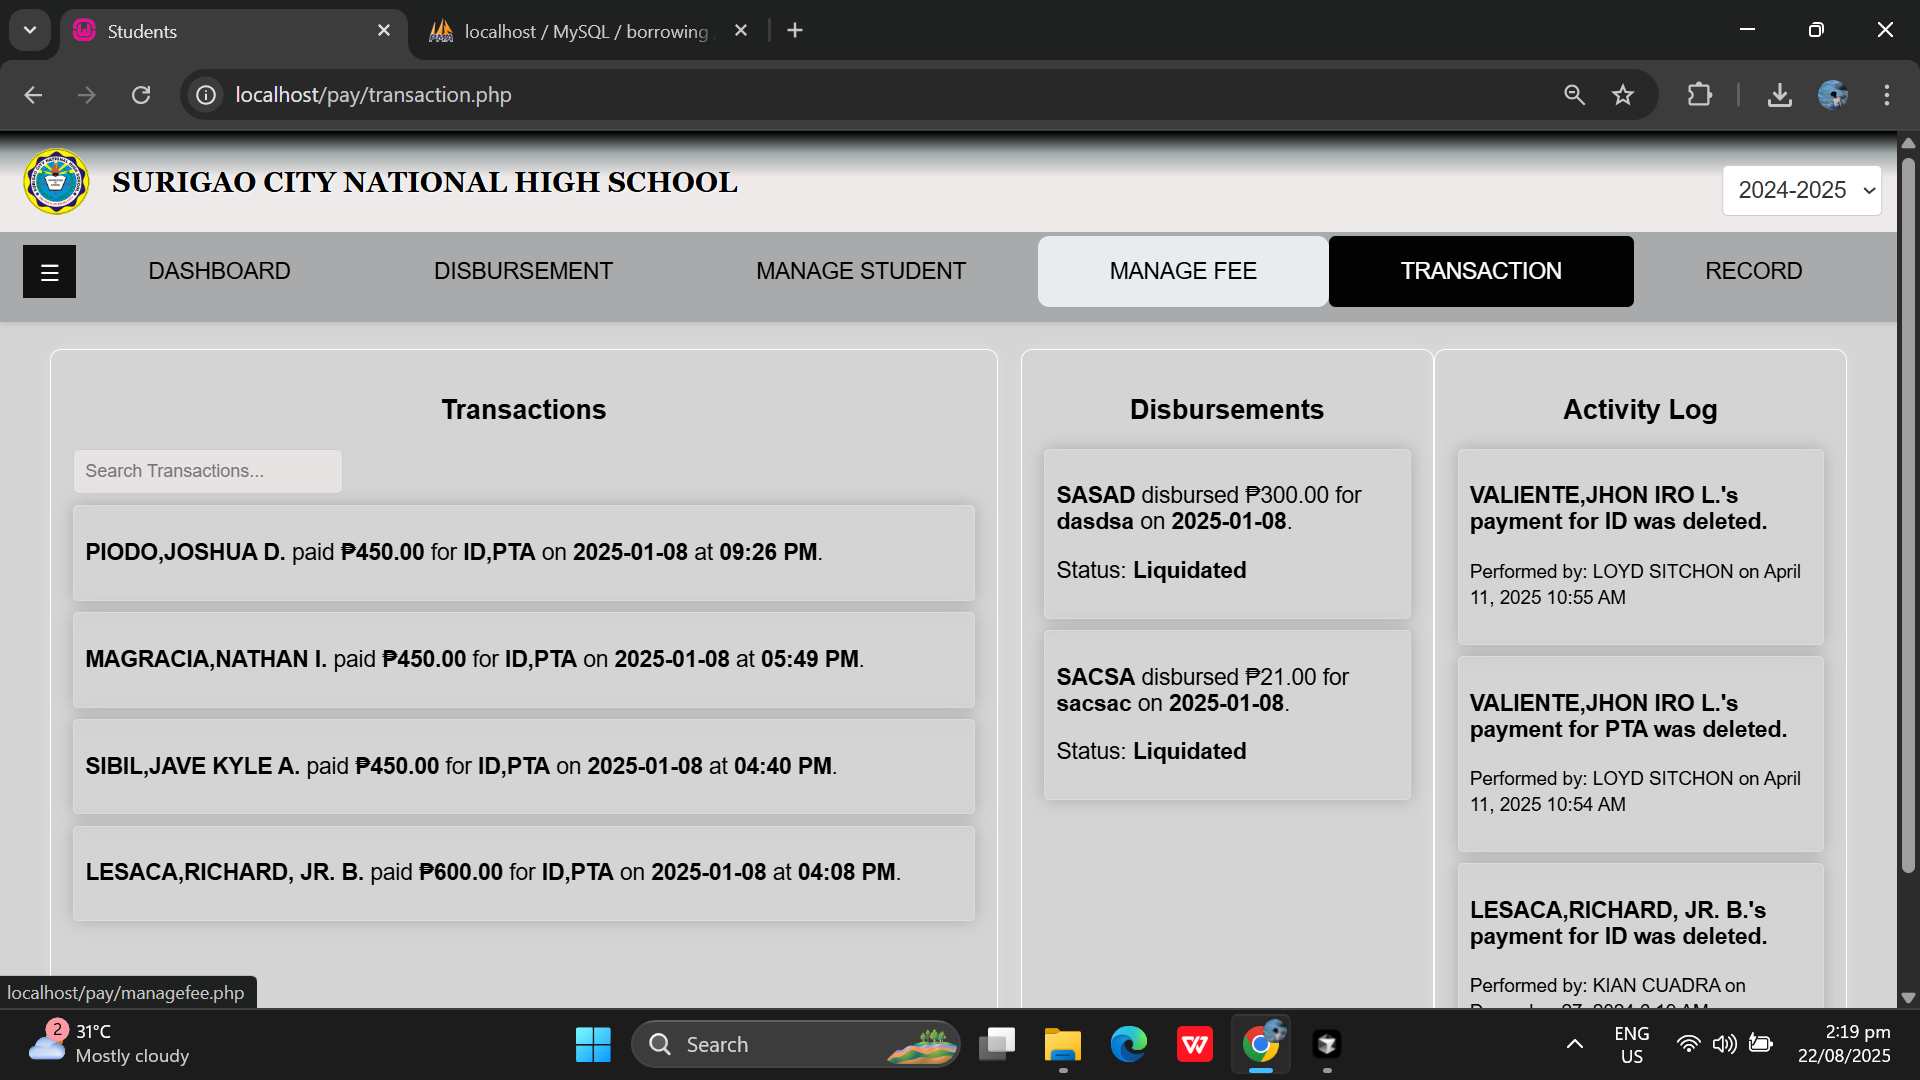The image size is (1920, 1080).
Task: Switch to the localhost MySQL tab
Action: (x=570, y=31)
